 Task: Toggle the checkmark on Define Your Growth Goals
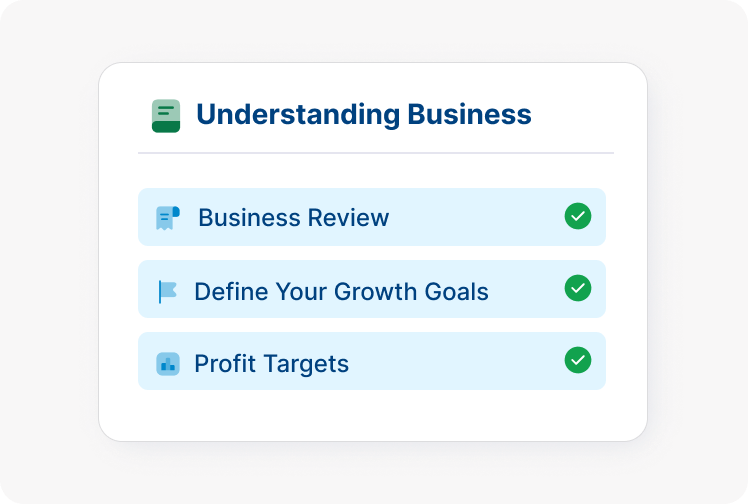tap(577, 288)
